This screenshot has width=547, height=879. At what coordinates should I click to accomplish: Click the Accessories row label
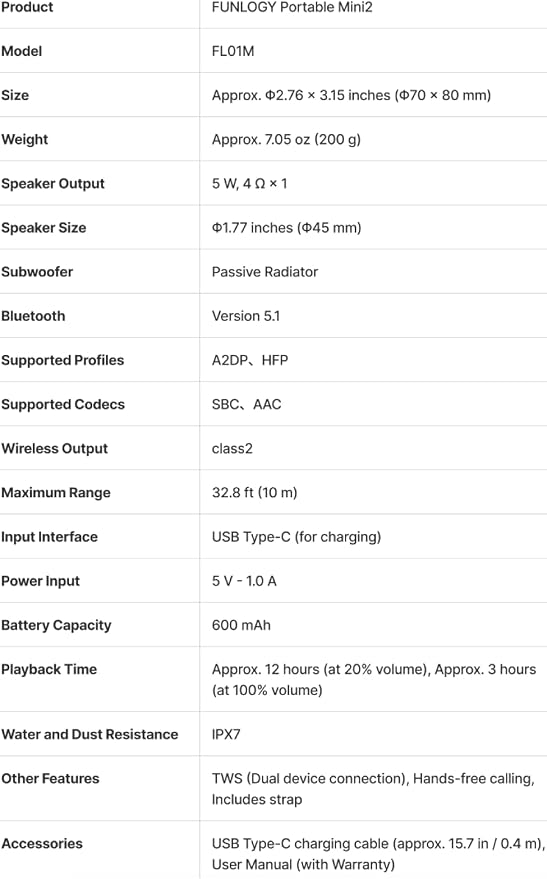(41, 844)
